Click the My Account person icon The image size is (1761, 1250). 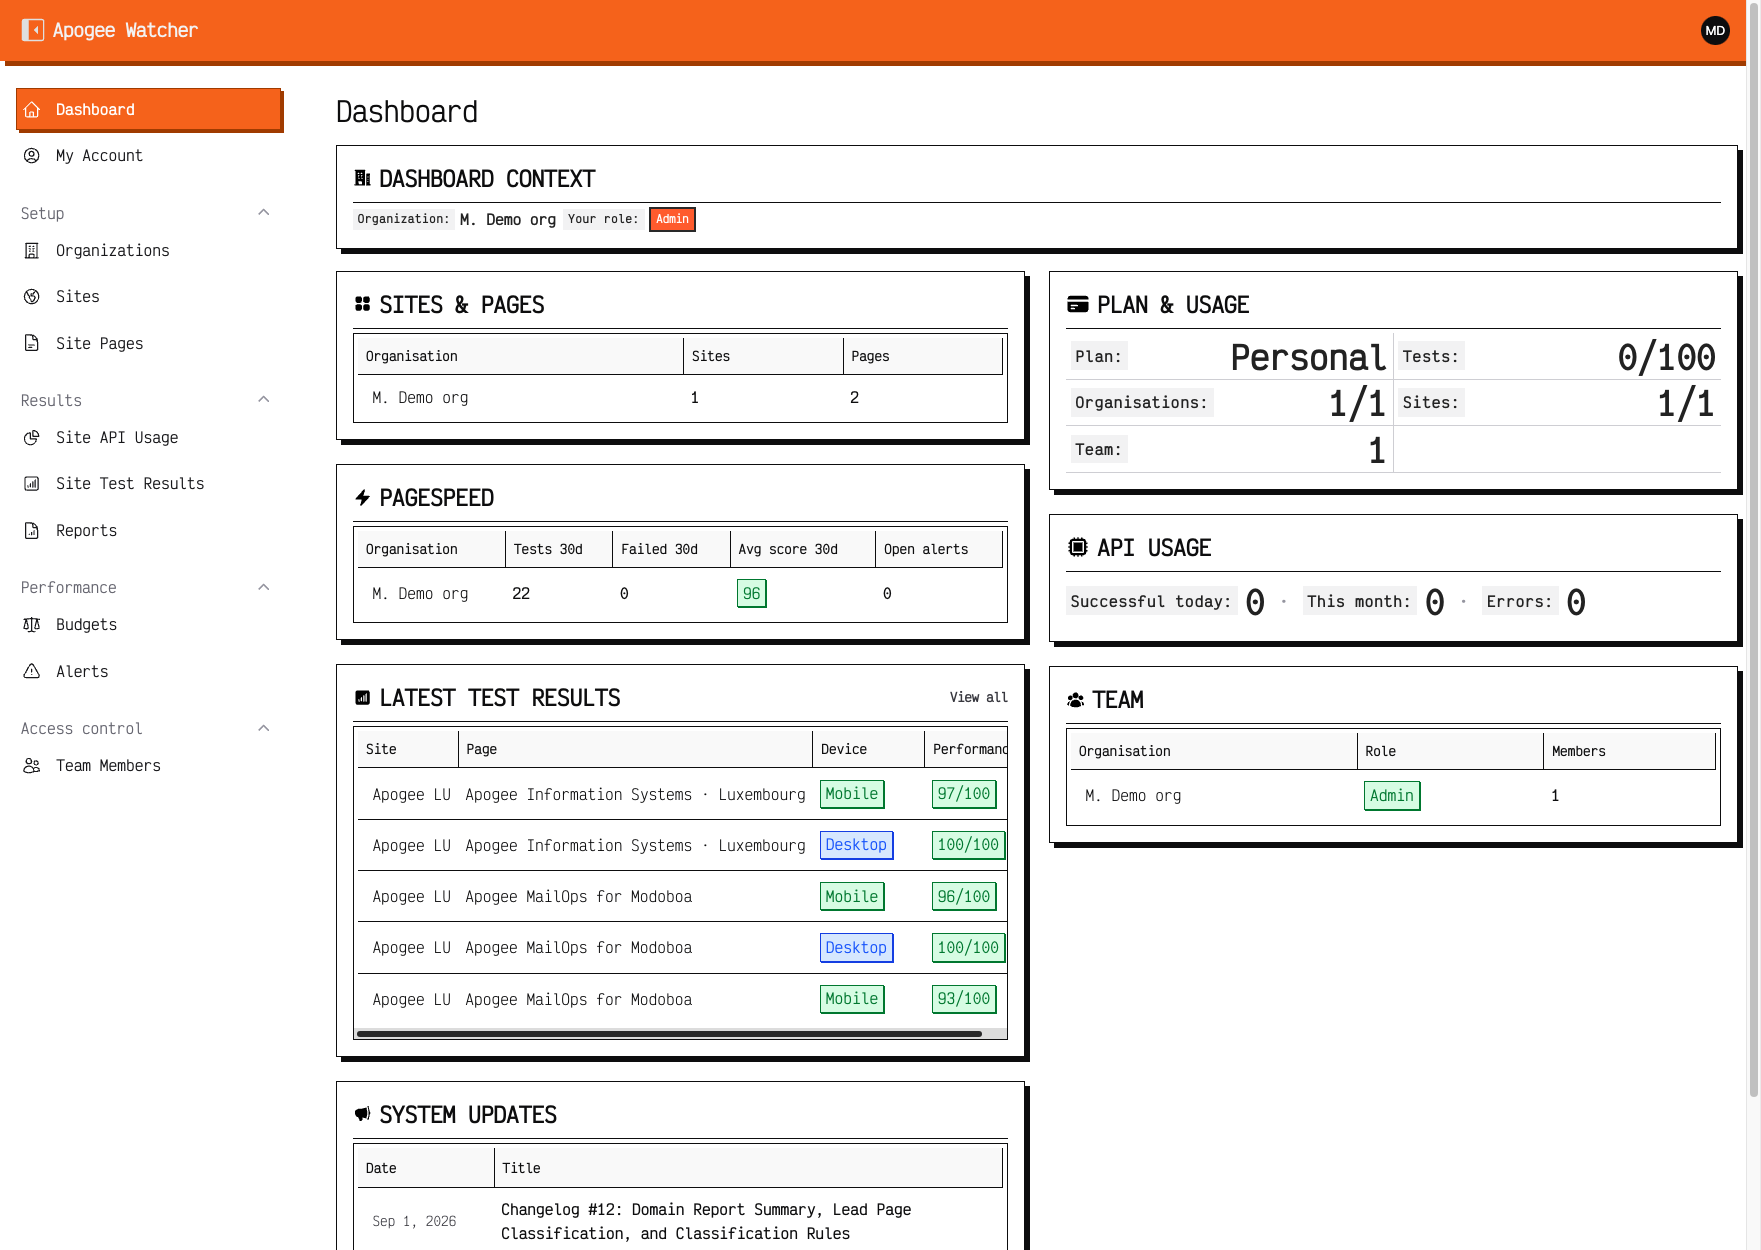coord(32,156)
